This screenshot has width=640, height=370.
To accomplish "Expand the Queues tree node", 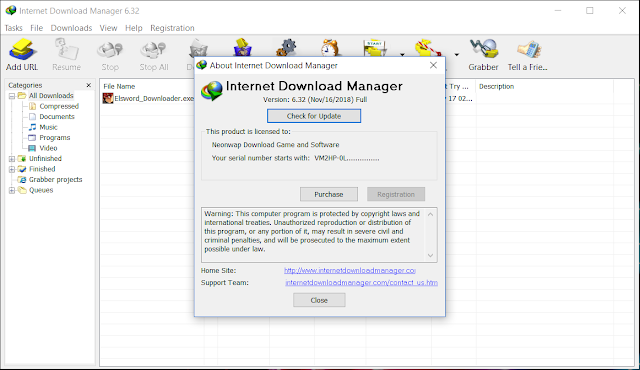I will pos(12,190).
